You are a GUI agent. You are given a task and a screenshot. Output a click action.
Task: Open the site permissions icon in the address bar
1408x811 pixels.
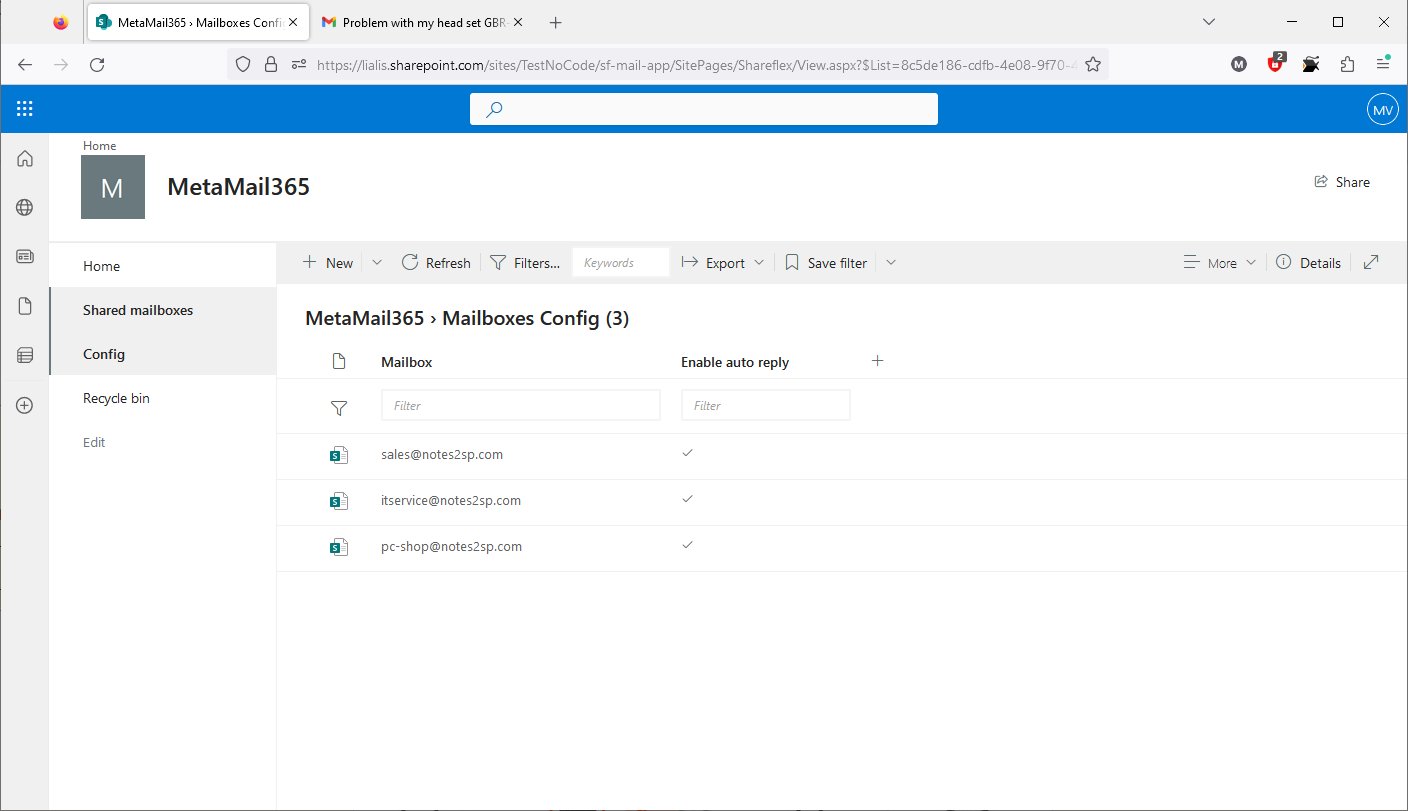pos(299,64)
